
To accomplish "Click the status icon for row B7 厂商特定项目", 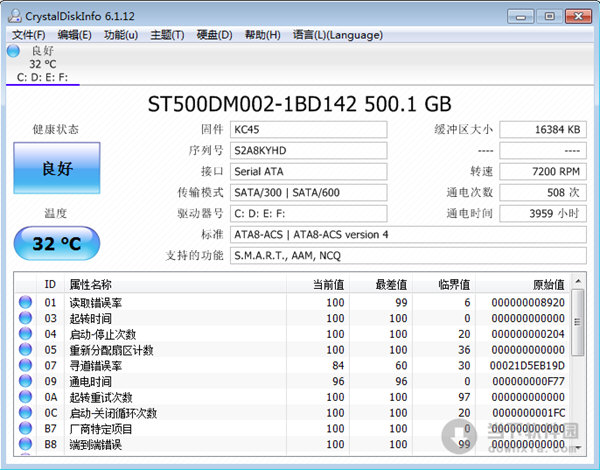I will pos(25,428).
